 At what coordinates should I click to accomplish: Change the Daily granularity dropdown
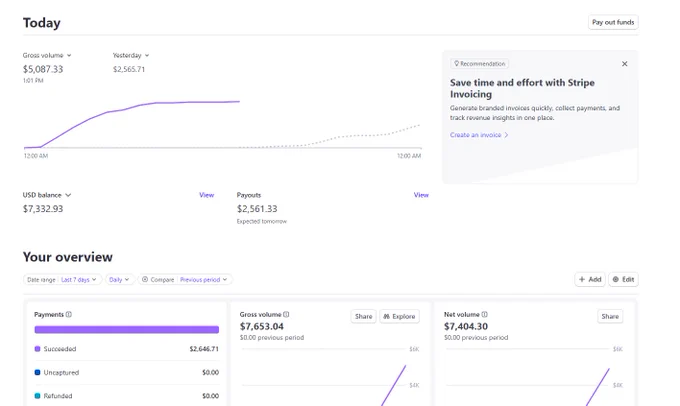119,279
